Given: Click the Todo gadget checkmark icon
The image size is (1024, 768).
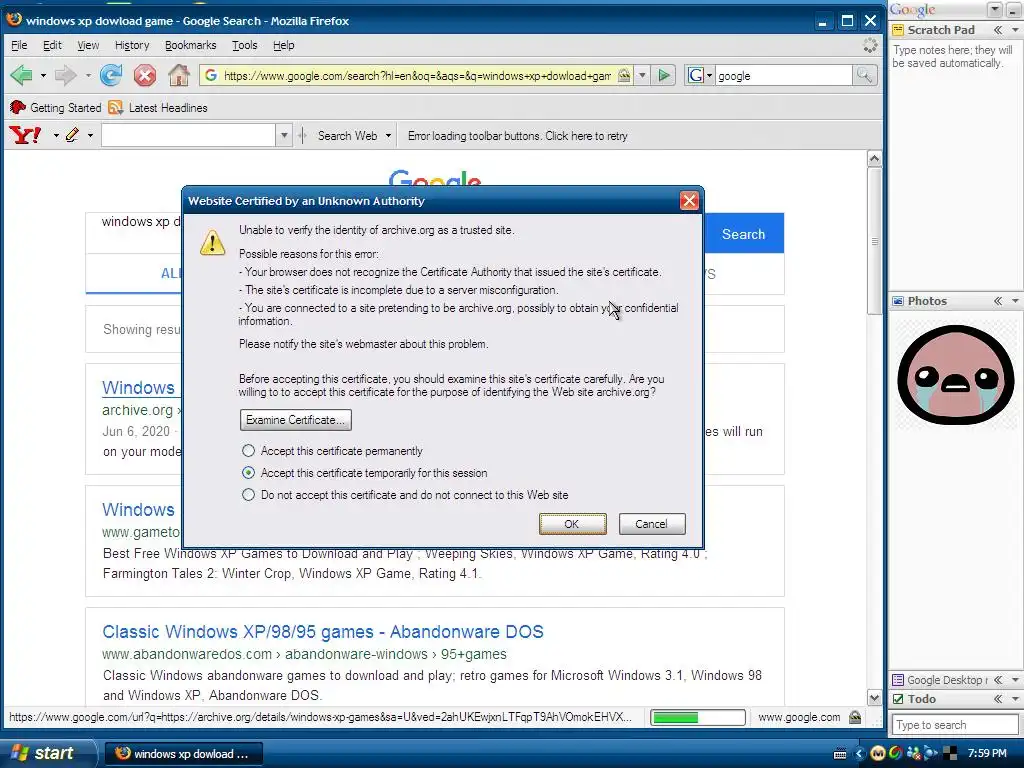Looking at the screenshot, I should pos(898,699).
